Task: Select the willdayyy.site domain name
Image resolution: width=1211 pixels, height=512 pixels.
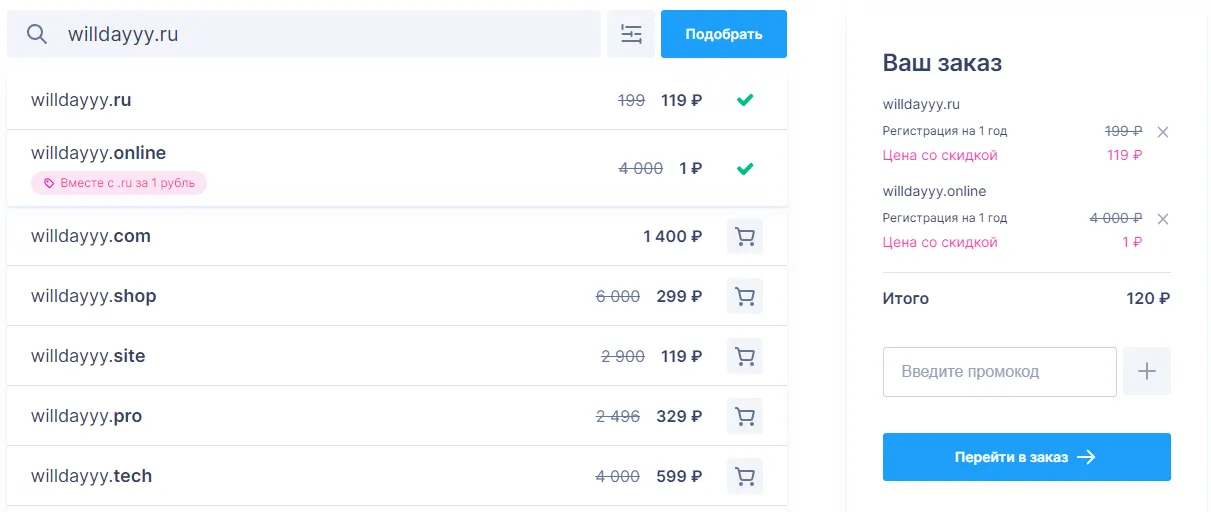Action: point(88,356)
